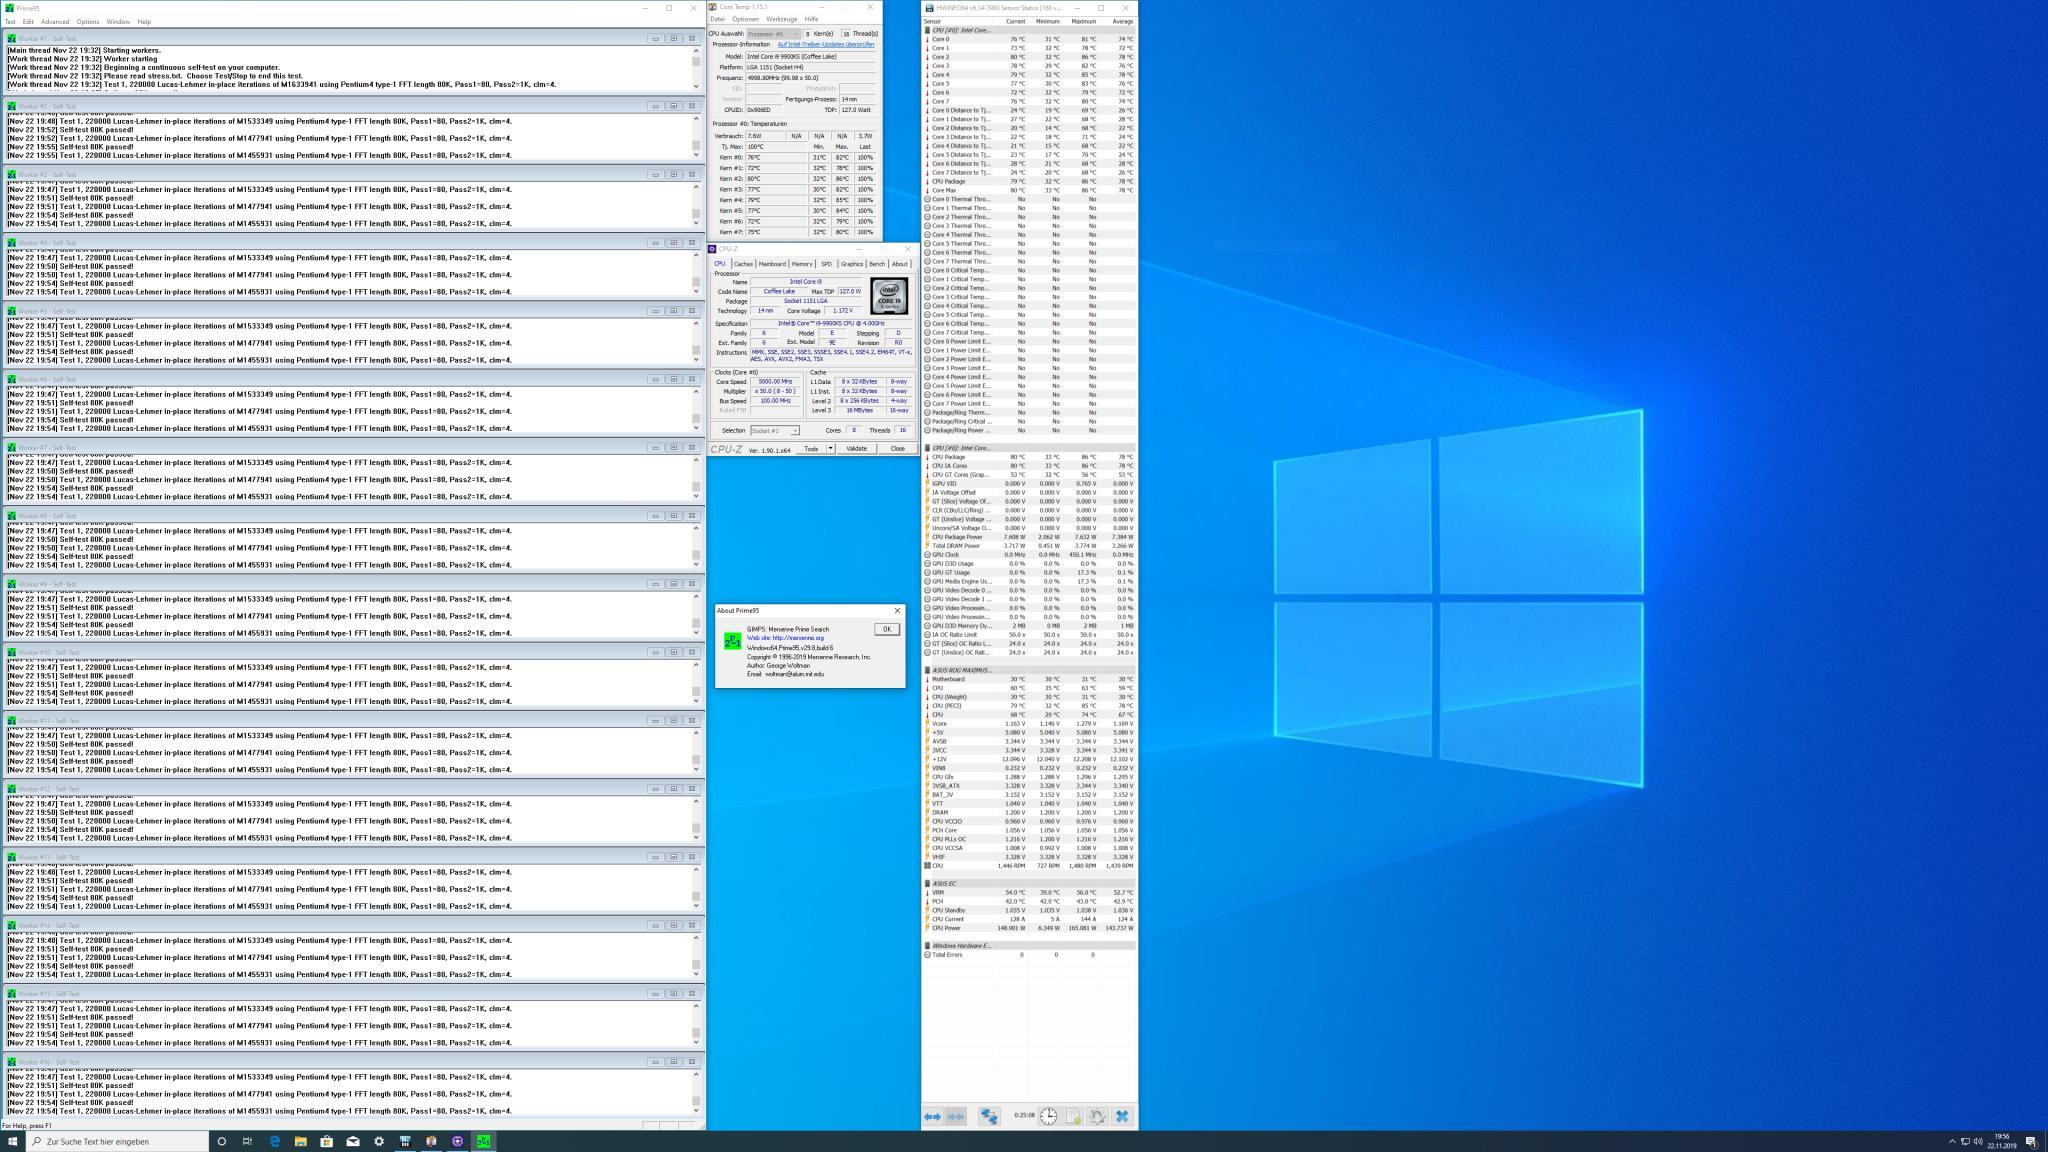Click the Prime95 icon in About dialog
This screenshot has width=2048, height=1152.
coord(732,641)
